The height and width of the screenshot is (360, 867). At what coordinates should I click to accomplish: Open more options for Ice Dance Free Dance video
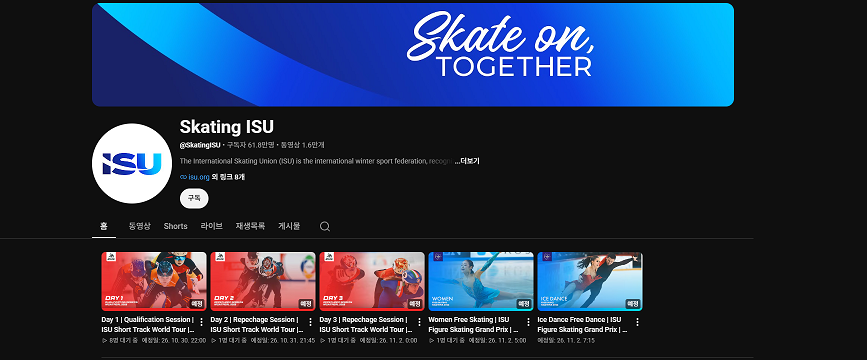coord(637,322)
